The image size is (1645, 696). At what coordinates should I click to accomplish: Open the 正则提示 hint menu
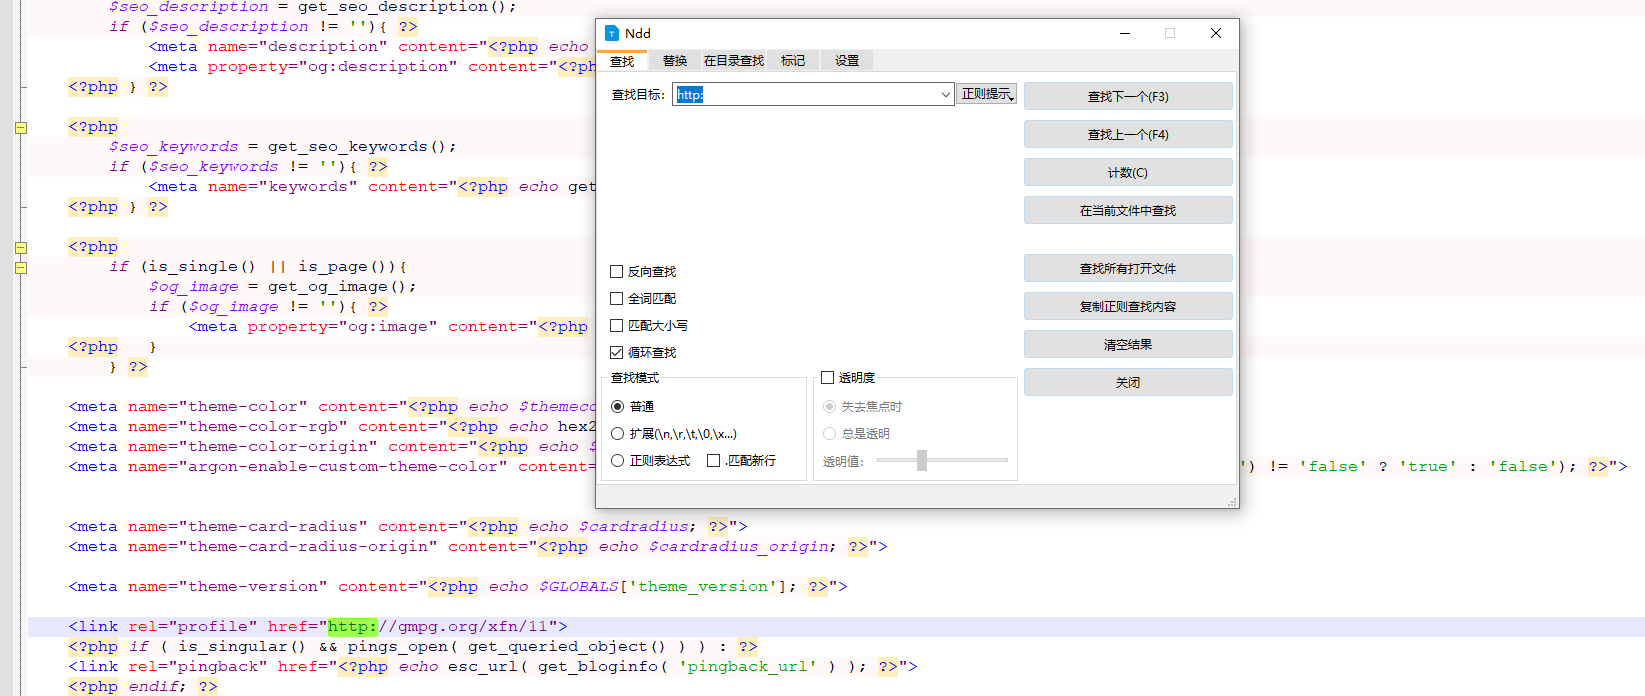click(x=988, y=94)
